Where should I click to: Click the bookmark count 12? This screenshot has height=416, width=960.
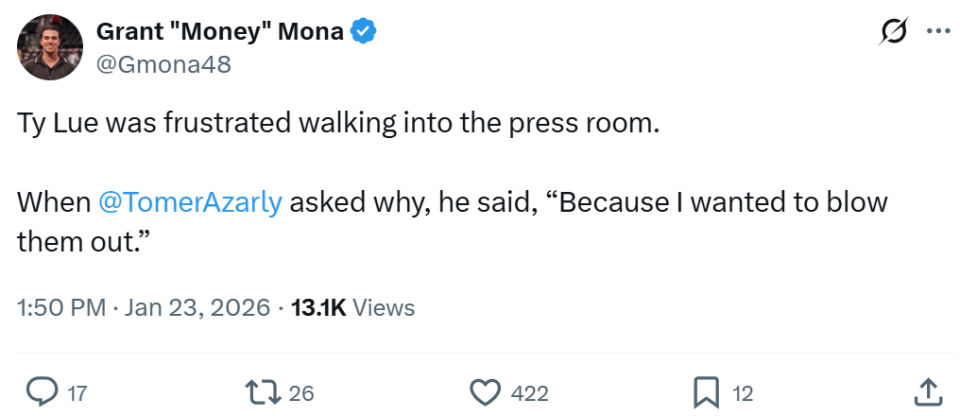pos(742,394)
